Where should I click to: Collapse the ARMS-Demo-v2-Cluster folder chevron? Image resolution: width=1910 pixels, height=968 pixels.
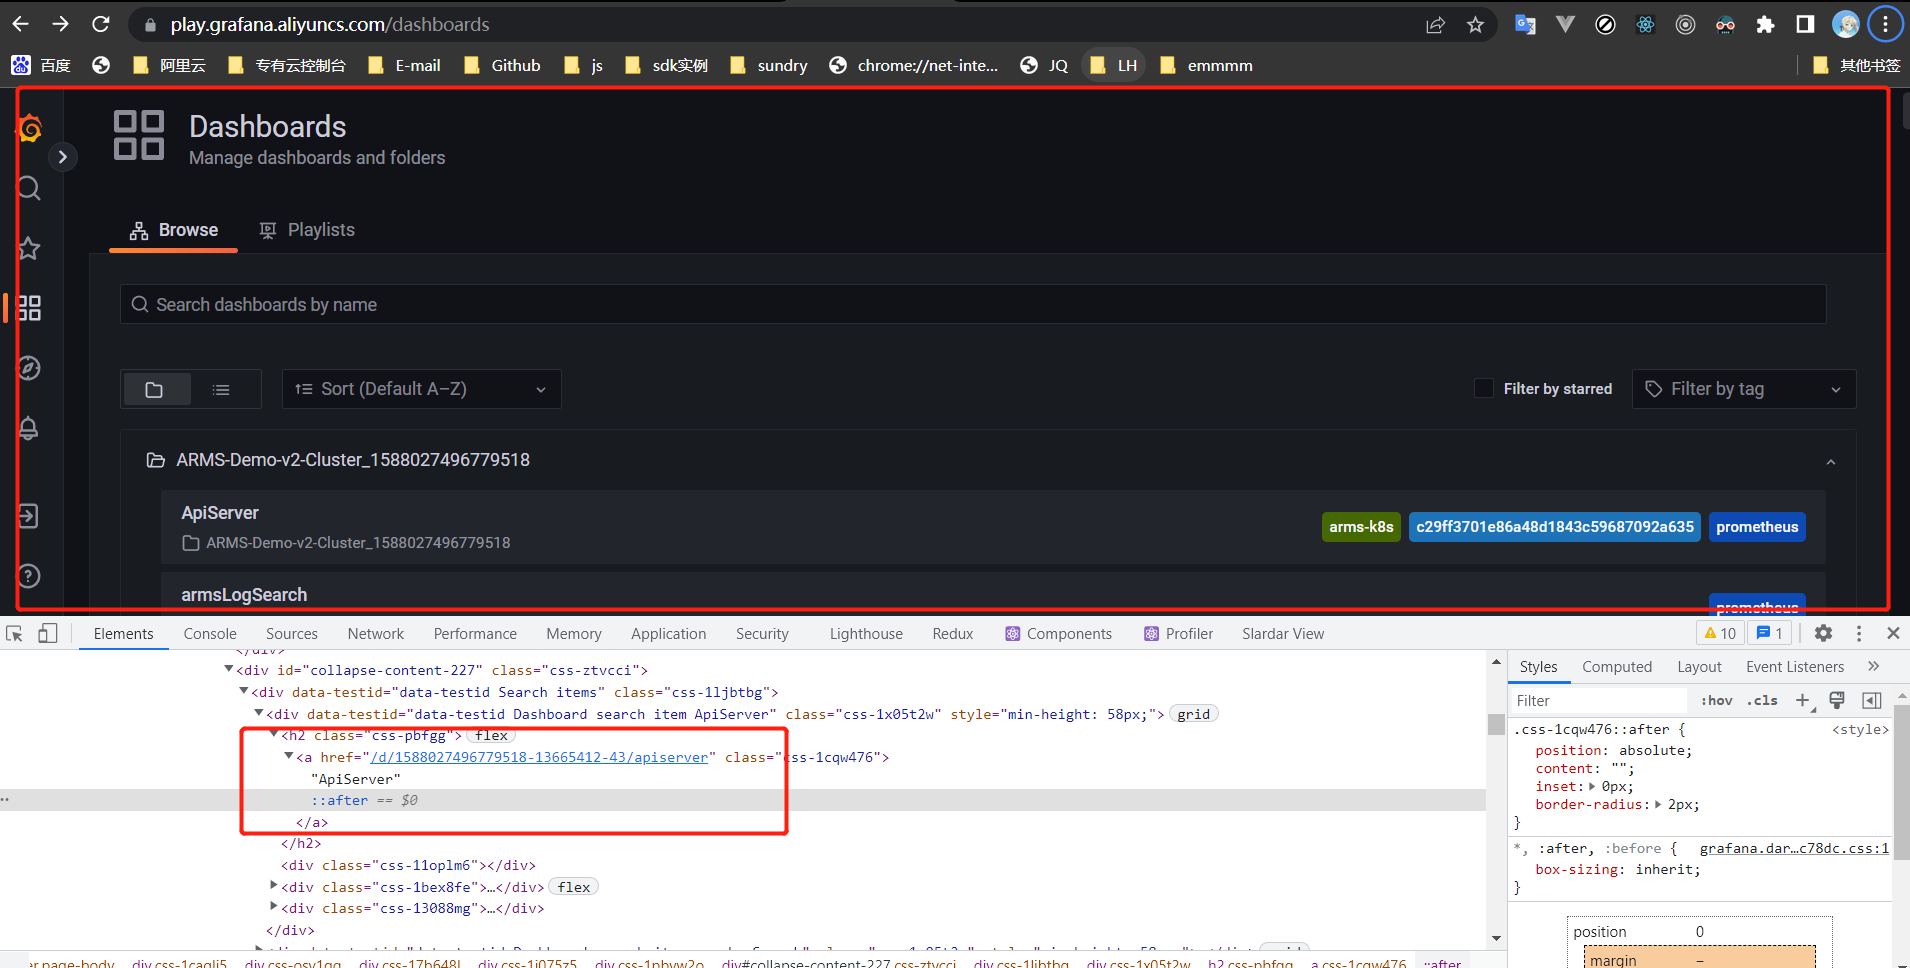tap(1830, 461)
